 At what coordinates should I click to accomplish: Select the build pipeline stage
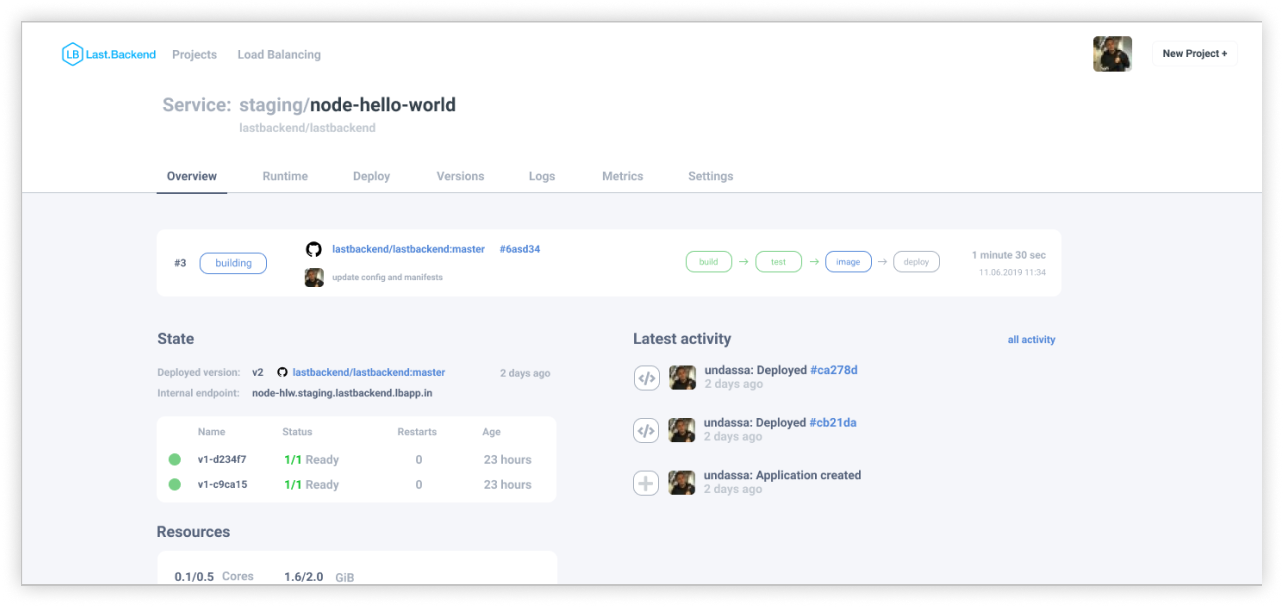(x=709, y=262)
